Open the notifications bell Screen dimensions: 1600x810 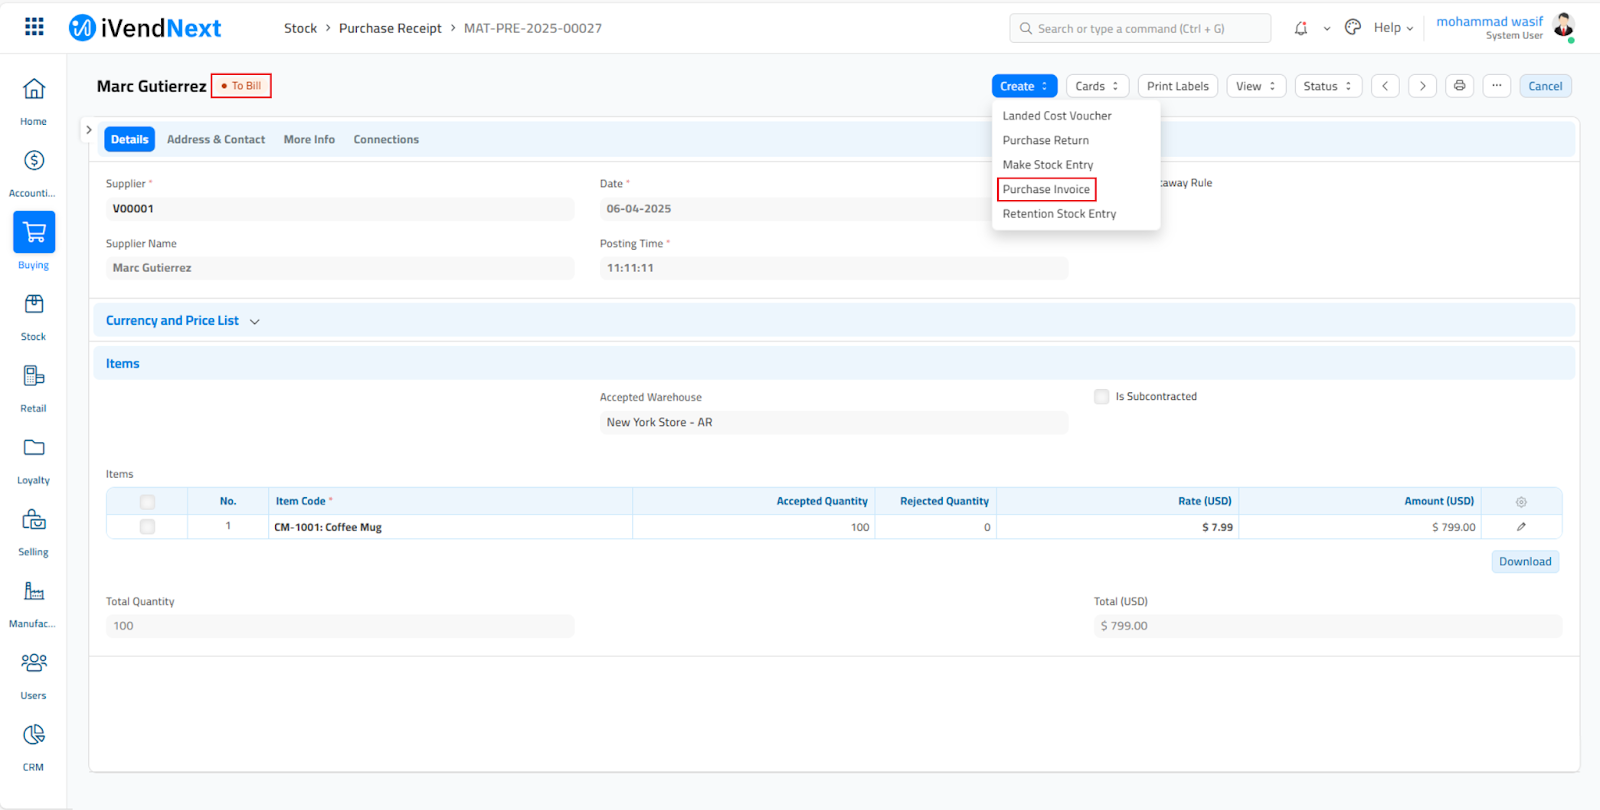(x=1301, y=28)
